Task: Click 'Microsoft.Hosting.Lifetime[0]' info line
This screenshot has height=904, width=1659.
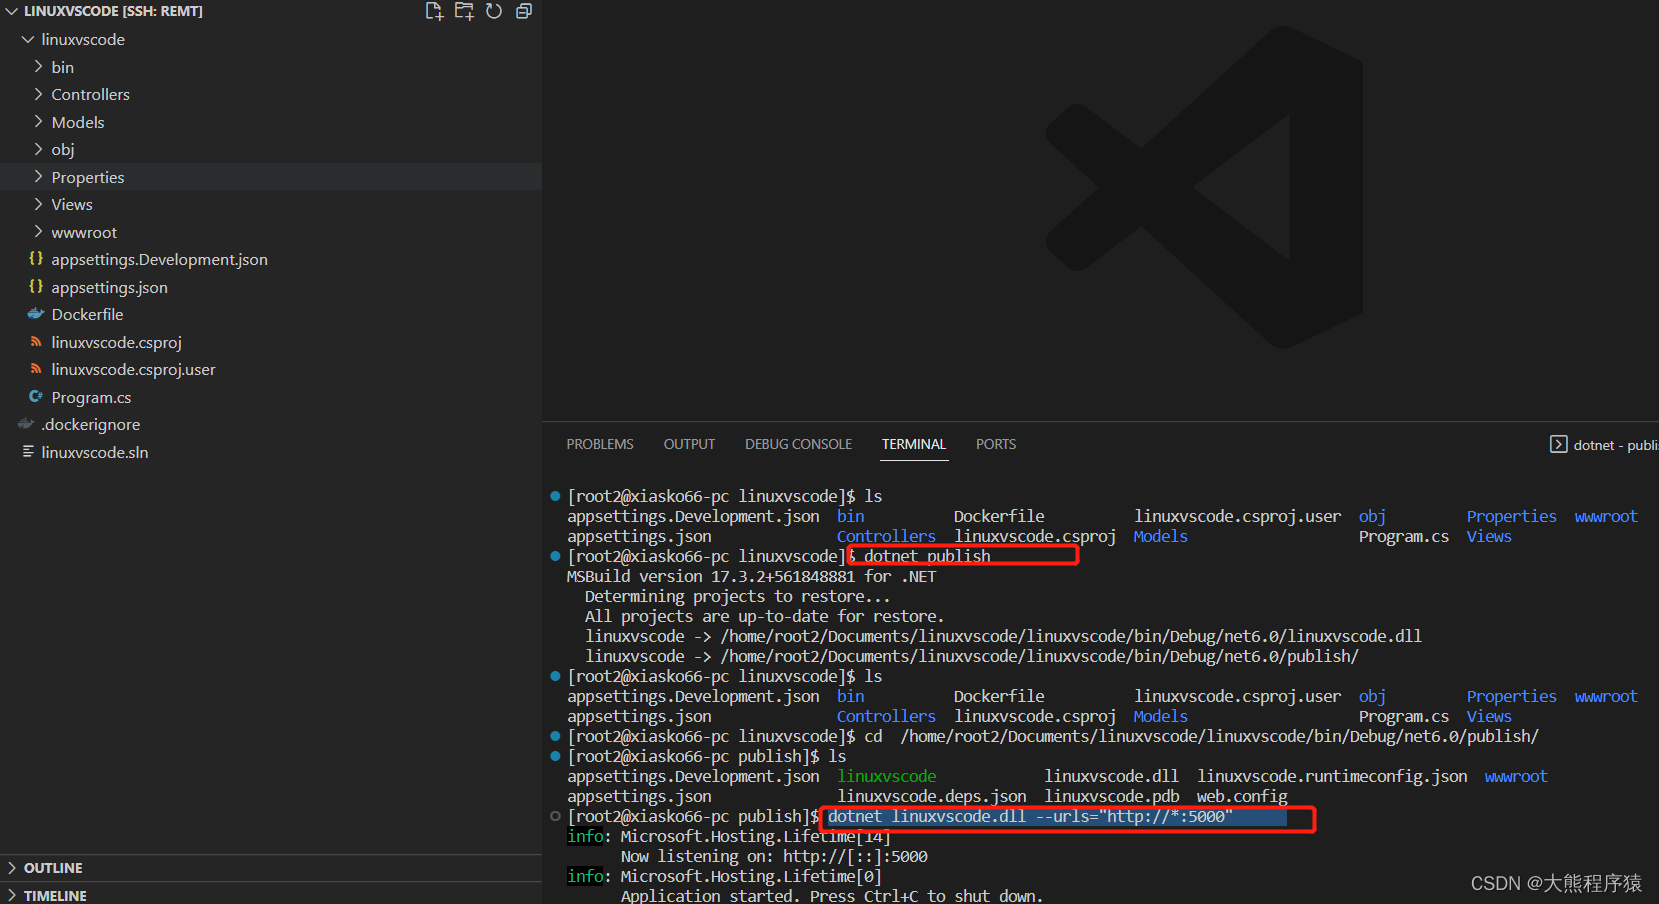Action: click(x=751, y=876)
